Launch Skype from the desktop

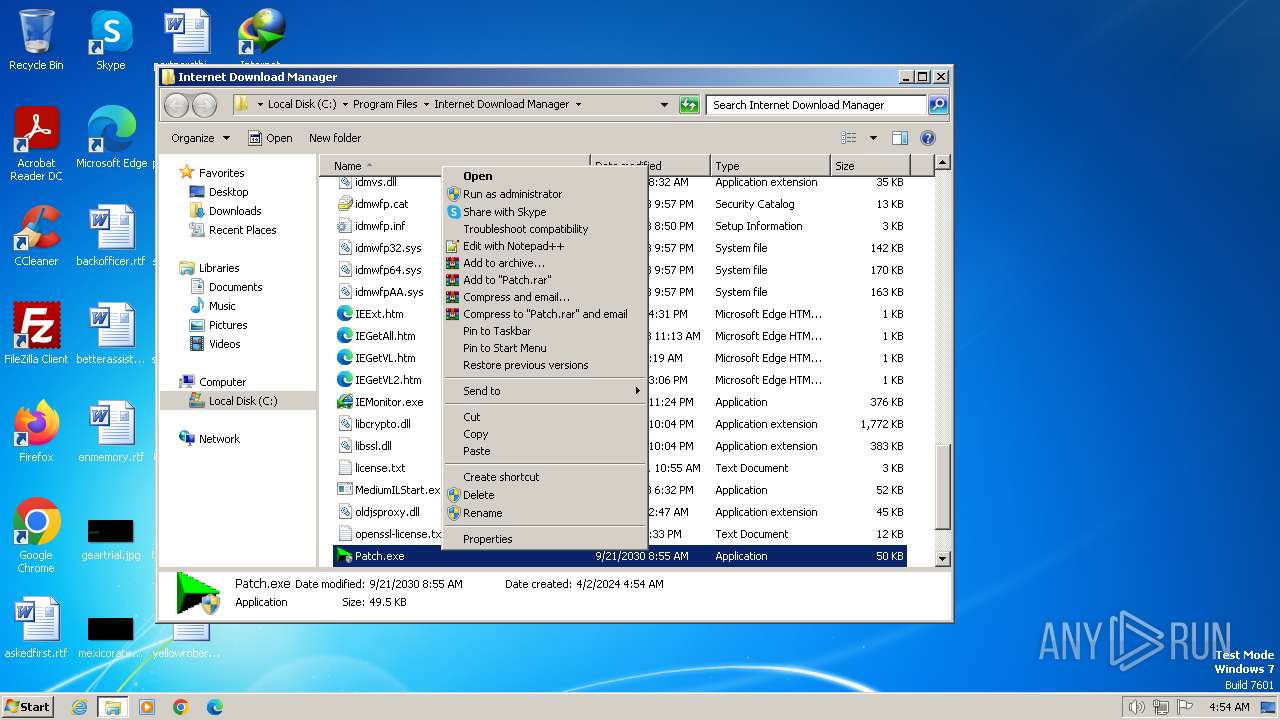click(110, 40)
